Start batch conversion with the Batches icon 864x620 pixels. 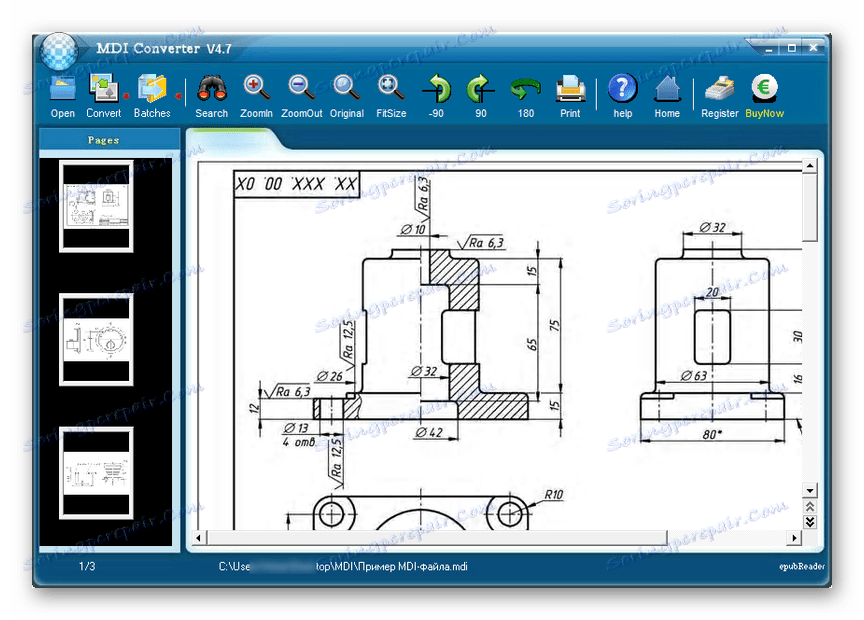click(x=152, y=88)
